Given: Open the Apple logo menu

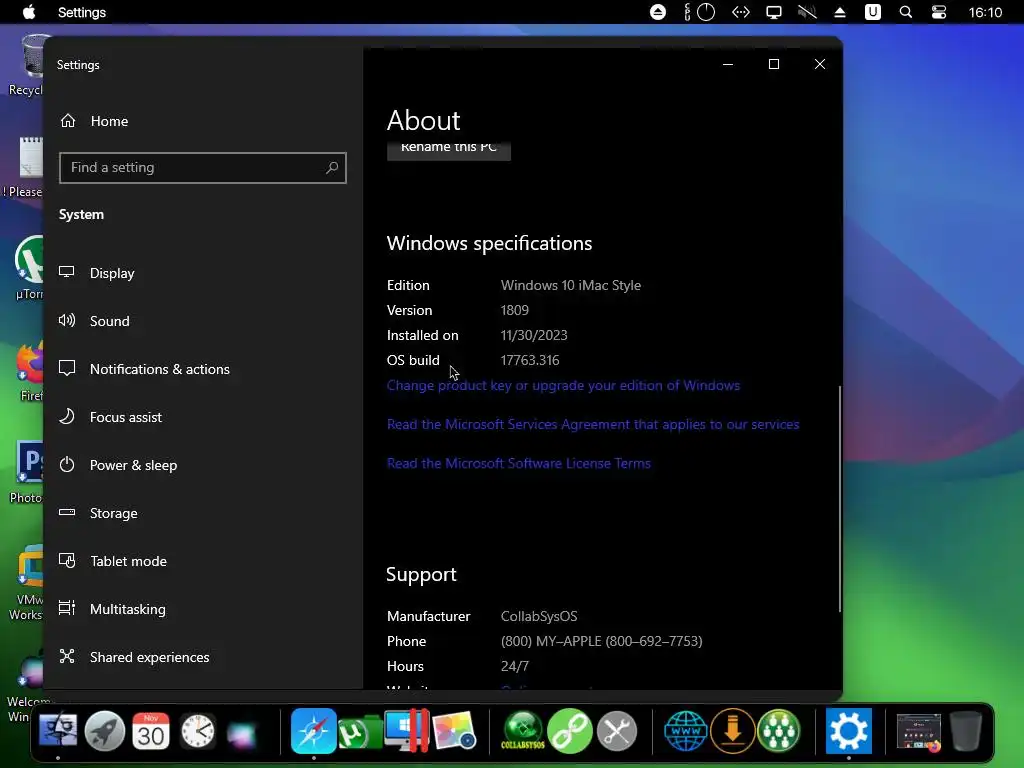Looking at the screenshot, I should 29,12.
